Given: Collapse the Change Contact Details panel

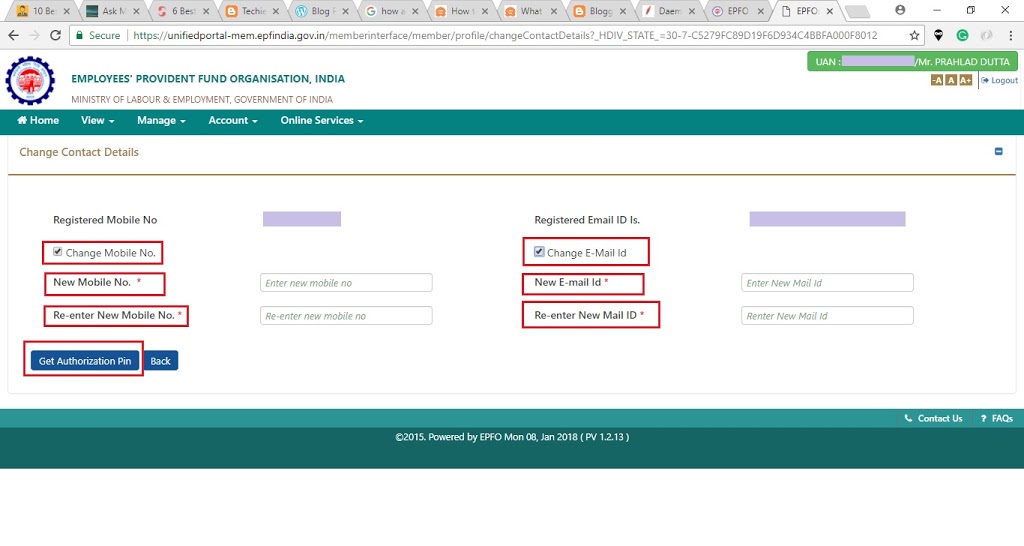Looking at the screenshot, I should tap(999, 152).
